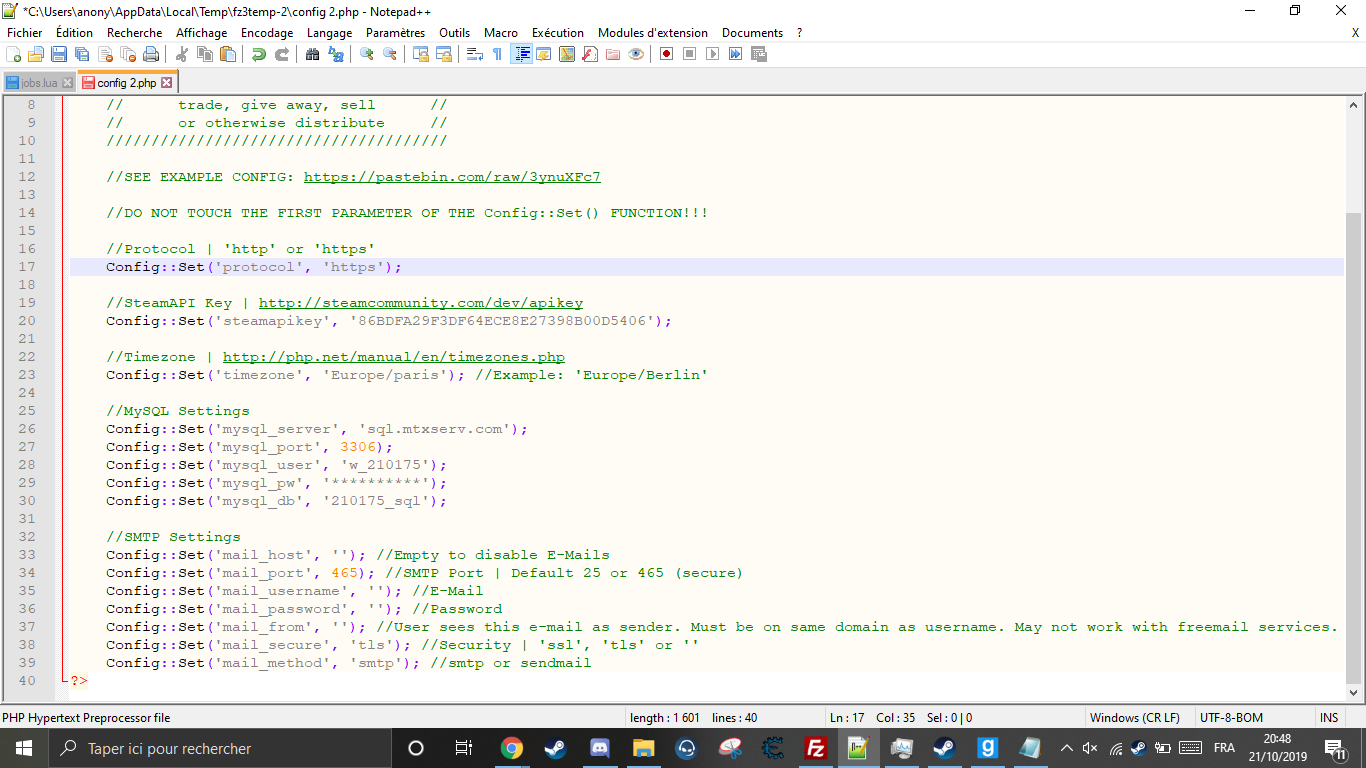Close the jobs.lua tab

(x=68, y=83)
